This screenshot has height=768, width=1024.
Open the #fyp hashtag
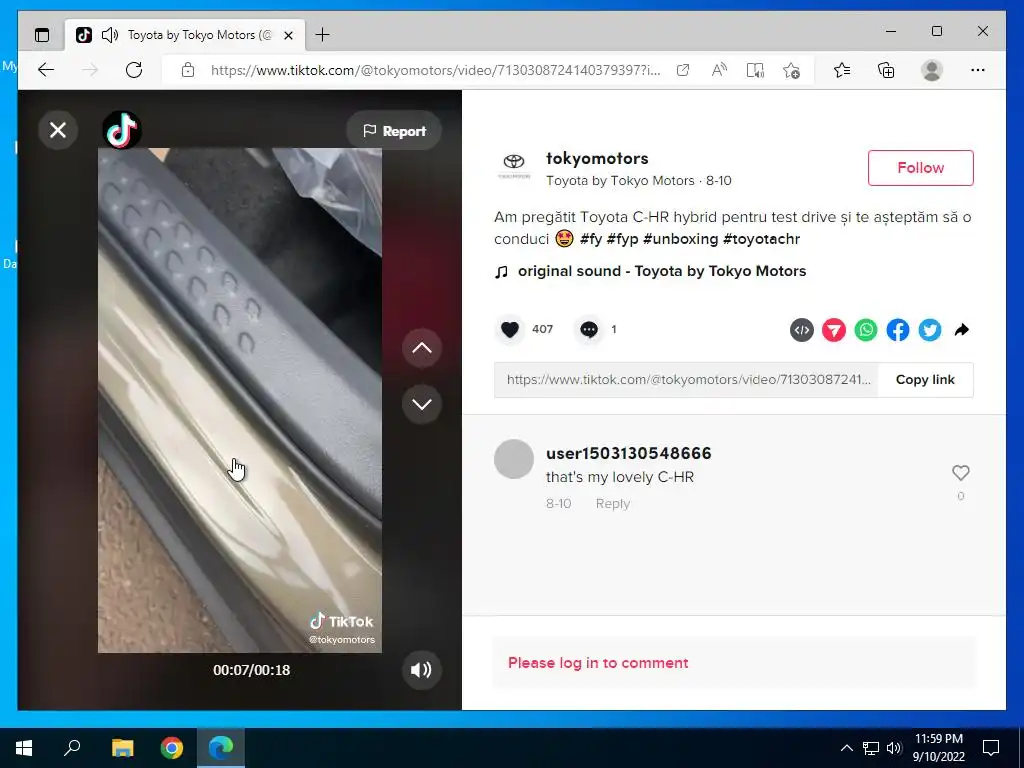pyautogui.click(x=622, y=239)
